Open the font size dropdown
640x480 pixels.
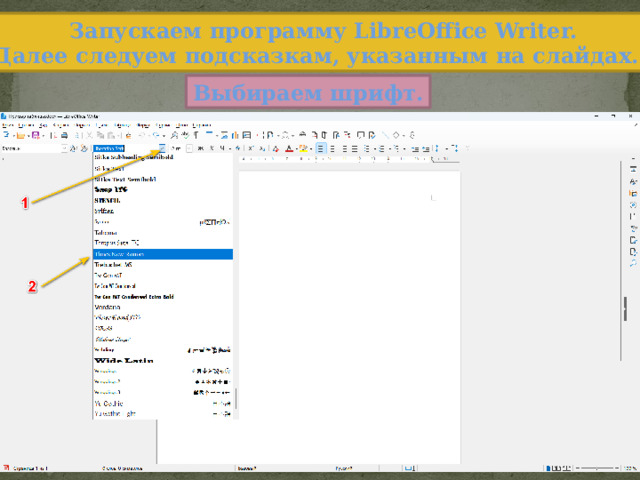[189, 149]
